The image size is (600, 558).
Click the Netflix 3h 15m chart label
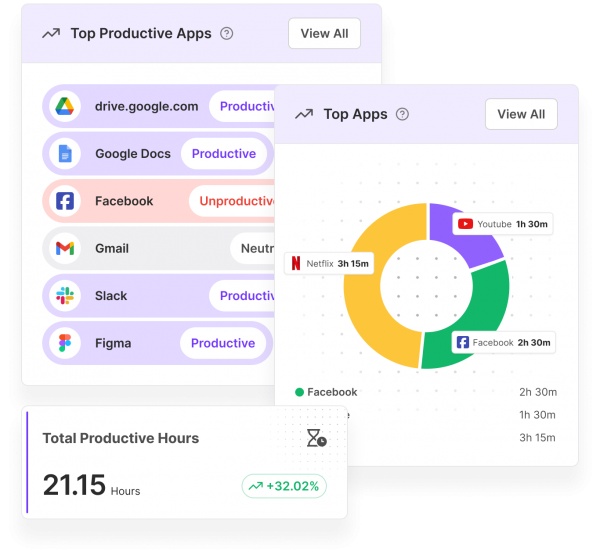point(329,263)
